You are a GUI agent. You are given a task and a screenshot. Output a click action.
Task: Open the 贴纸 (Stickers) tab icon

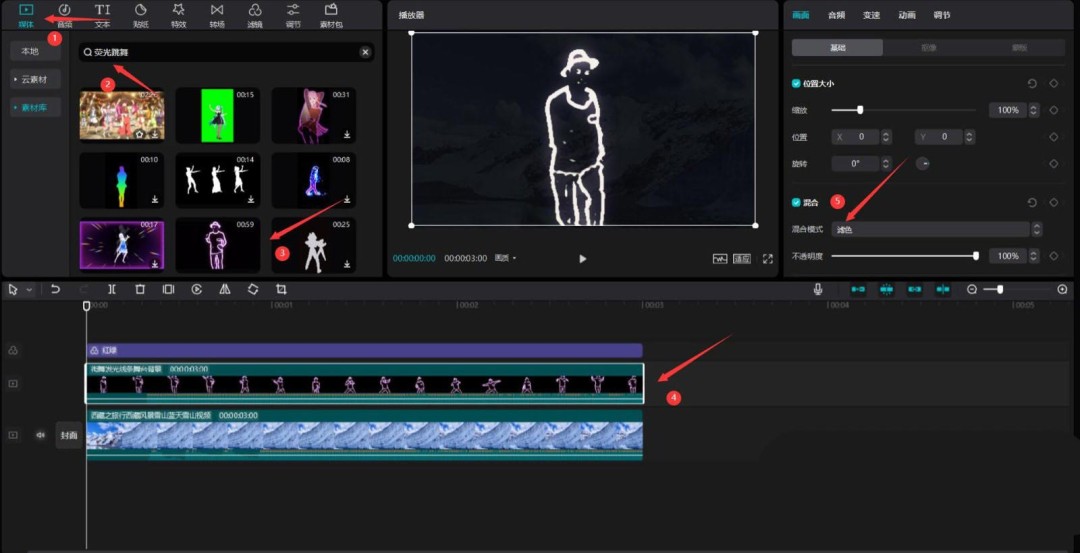point(141,10)
